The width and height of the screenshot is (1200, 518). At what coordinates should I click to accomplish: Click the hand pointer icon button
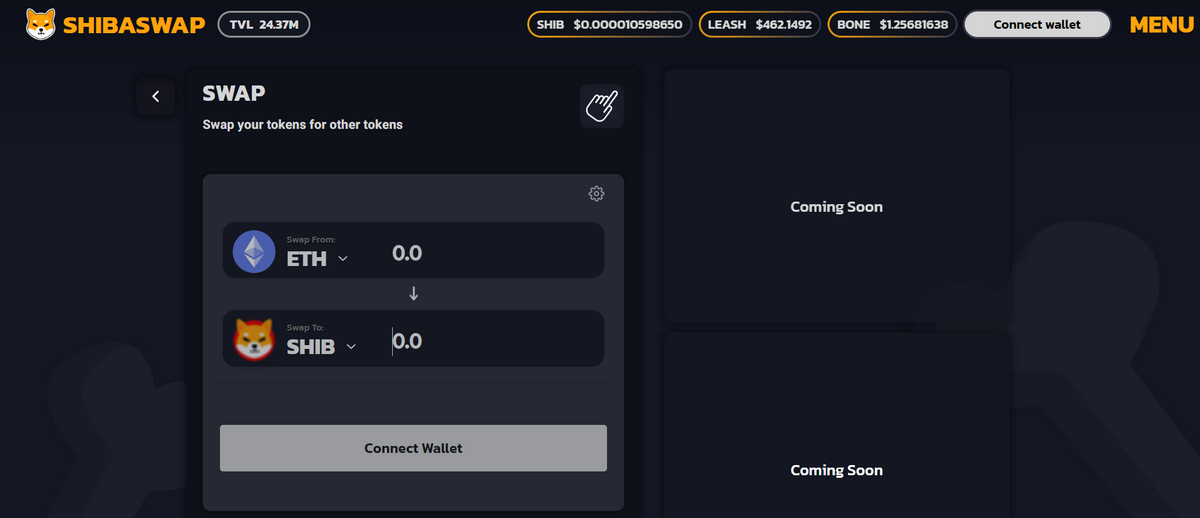tap(602, 106)
